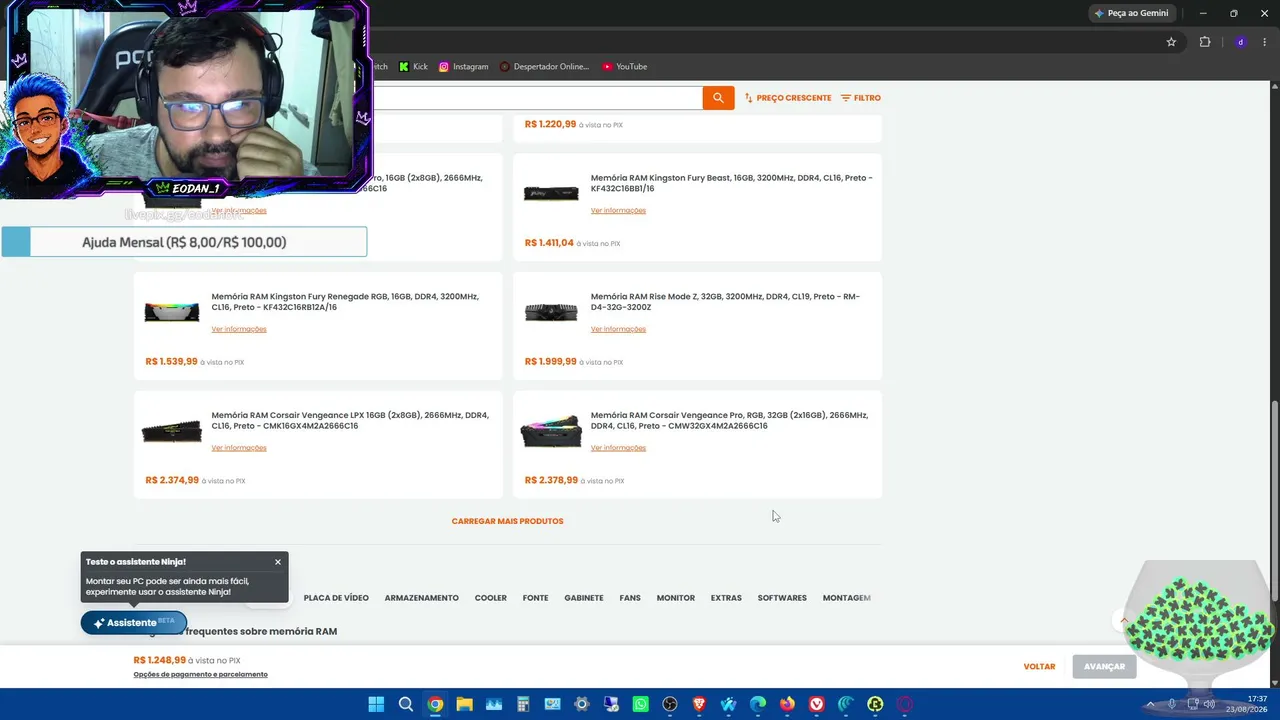Go to Gabinete step

(584, 598)
